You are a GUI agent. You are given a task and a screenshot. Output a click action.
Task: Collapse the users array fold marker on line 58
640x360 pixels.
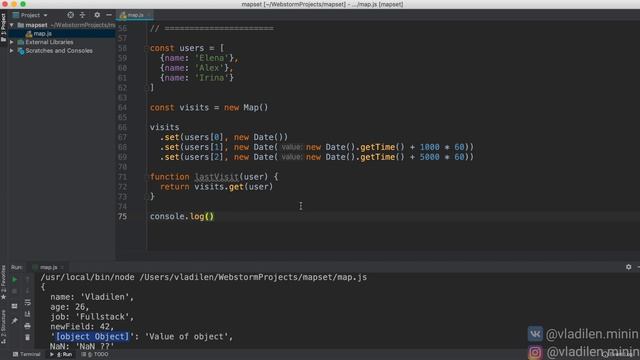point(146,48)
